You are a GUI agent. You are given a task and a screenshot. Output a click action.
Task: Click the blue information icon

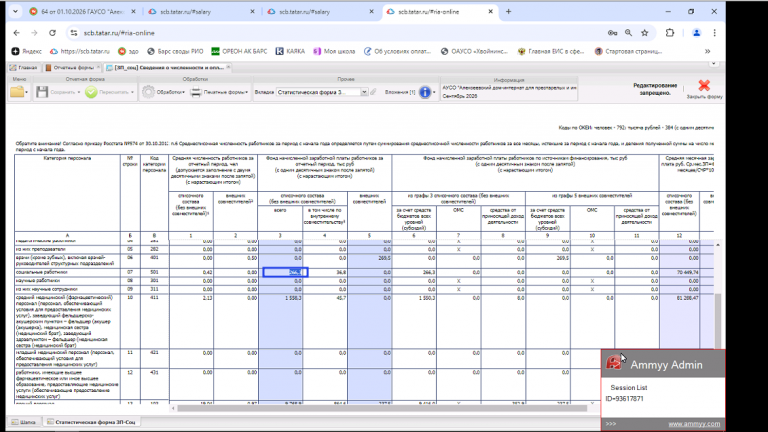(x=425, y=92)
